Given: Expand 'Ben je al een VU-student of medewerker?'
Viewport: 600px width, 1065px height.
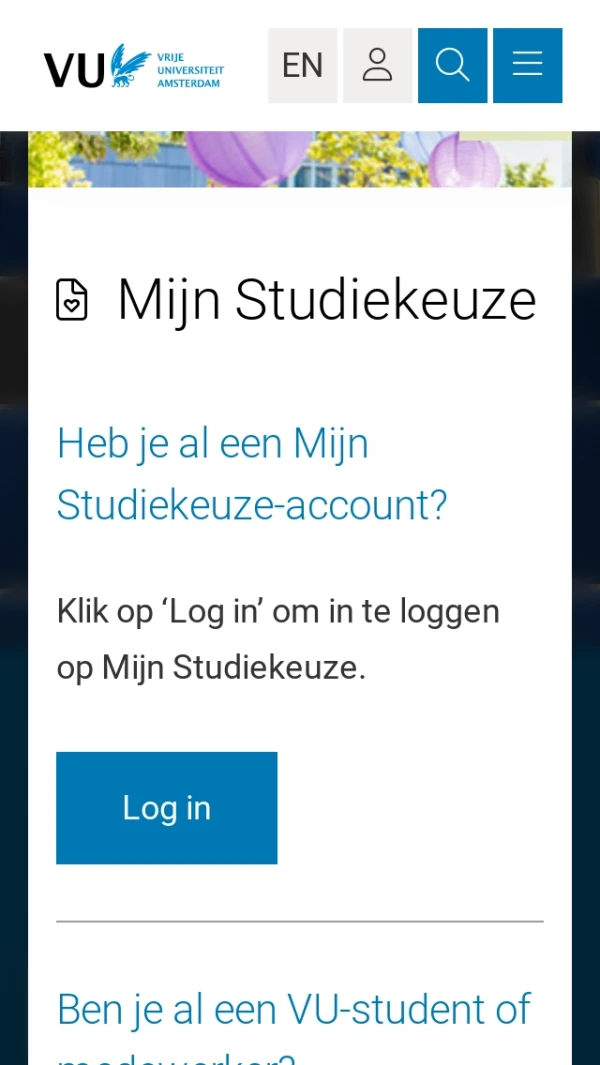Looking at the screenshot, I should pyautogui.click(x=294, y=1009).
